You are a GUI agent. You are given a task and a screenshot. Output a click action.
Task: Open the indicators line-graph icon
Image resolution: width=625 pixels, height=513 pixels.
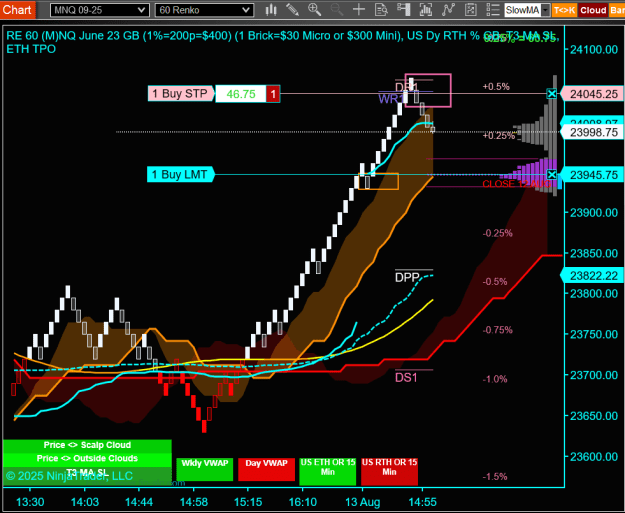(448, 10)
